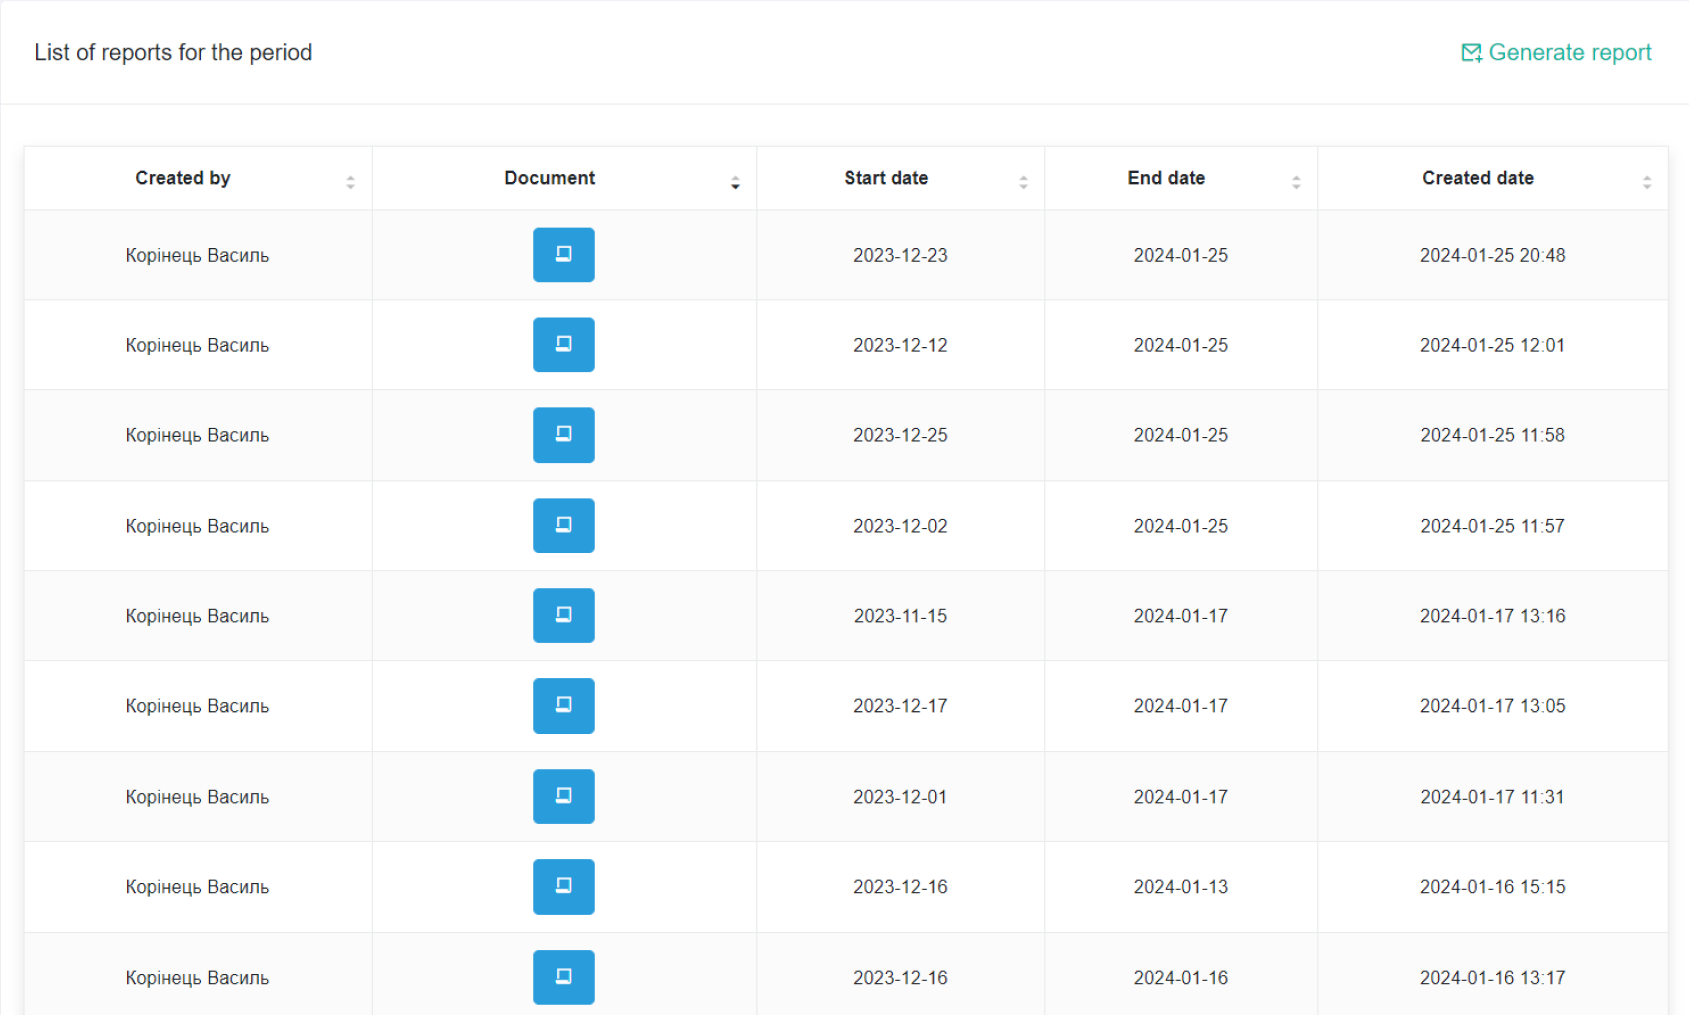This screenshot has height=1015, width=1689.
Task: Open document for report starting 2023-11-15
Action: coord(563,616)
